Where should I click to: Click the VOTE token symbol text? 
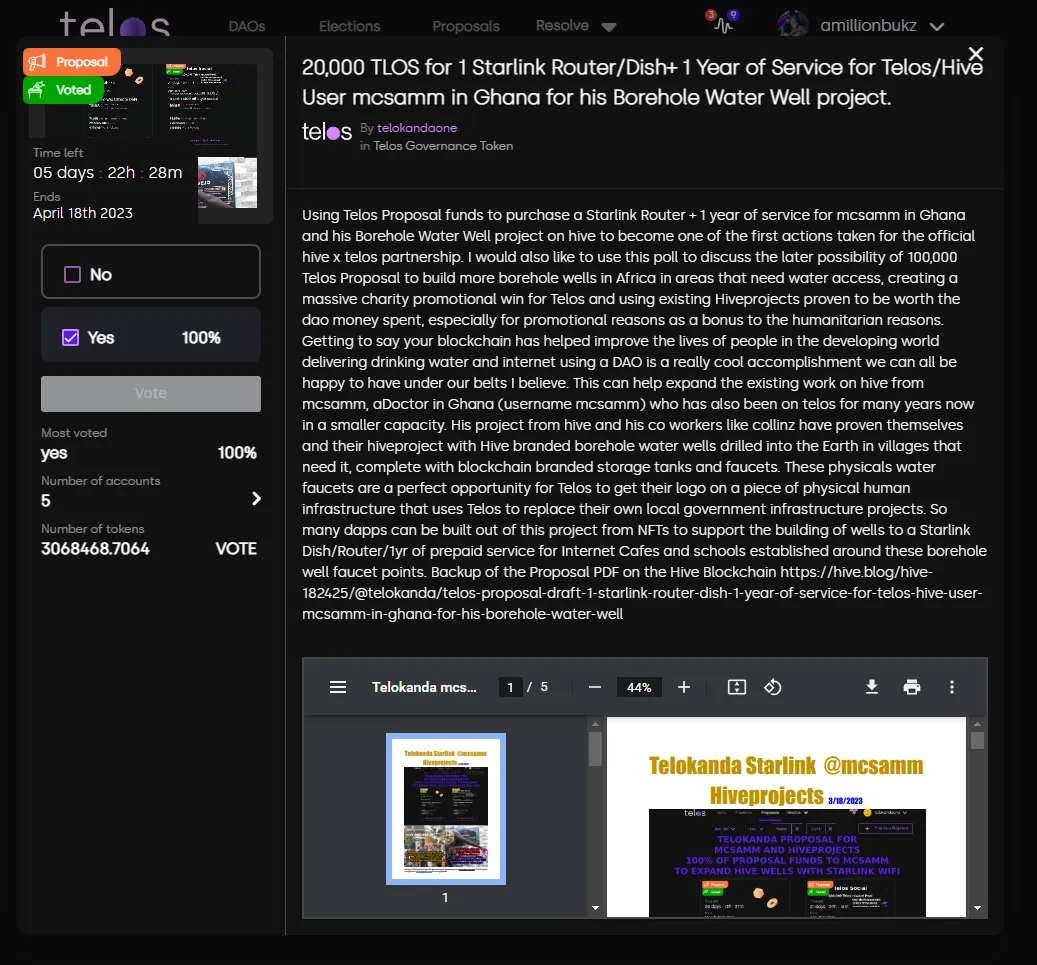[236, 548]
